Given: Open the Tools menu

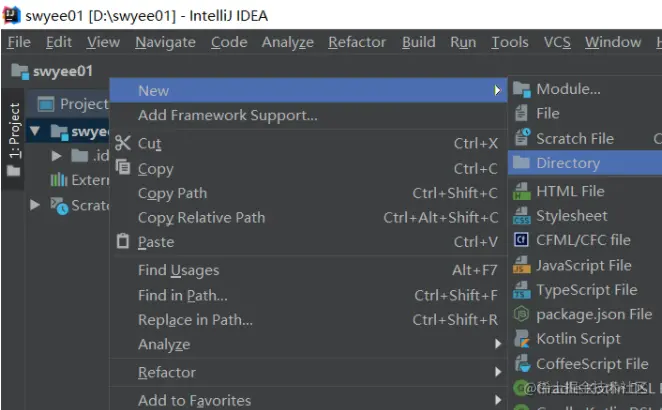Looking at the screenshot, I should (x=510, y=42).
